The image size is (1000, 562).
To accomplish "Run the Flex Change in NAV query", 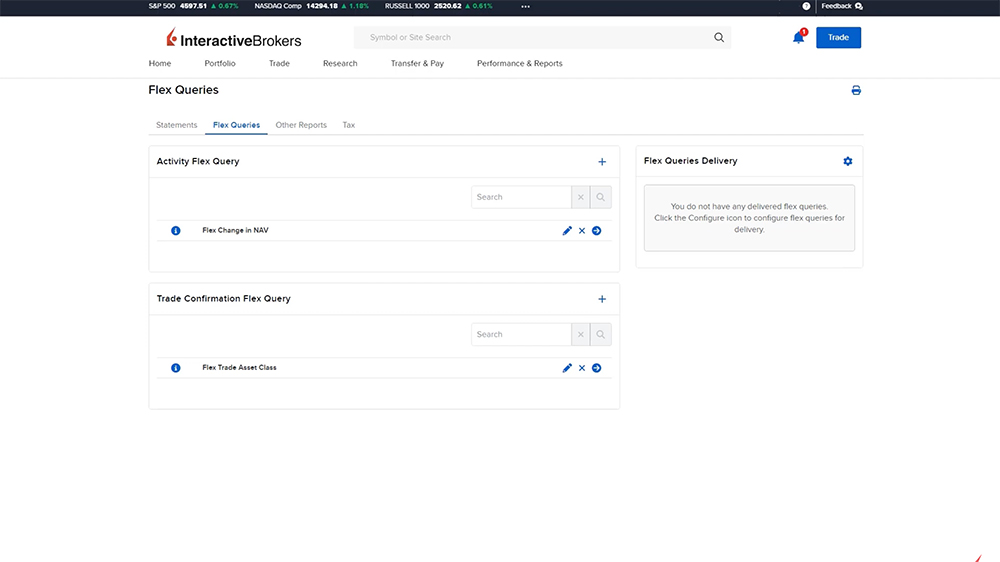I will [596, 231].
